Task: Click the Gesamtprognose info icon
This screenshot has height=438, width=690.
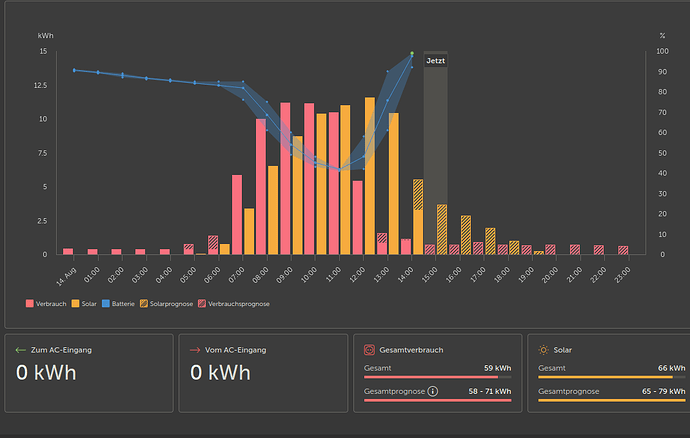Action: (432, 392)
